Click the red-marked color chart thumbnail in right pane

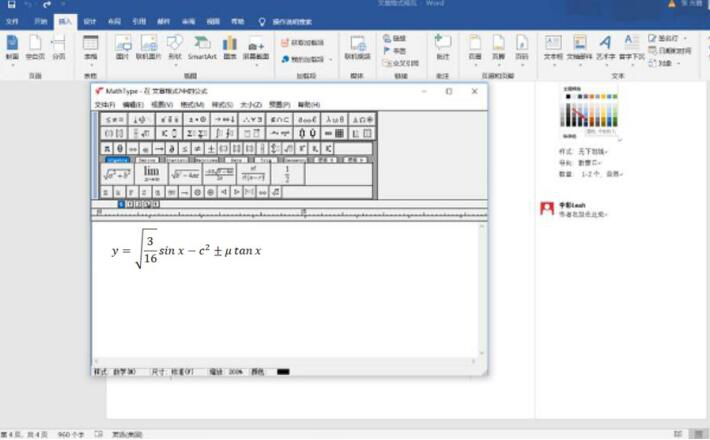[x=590, y=110]
